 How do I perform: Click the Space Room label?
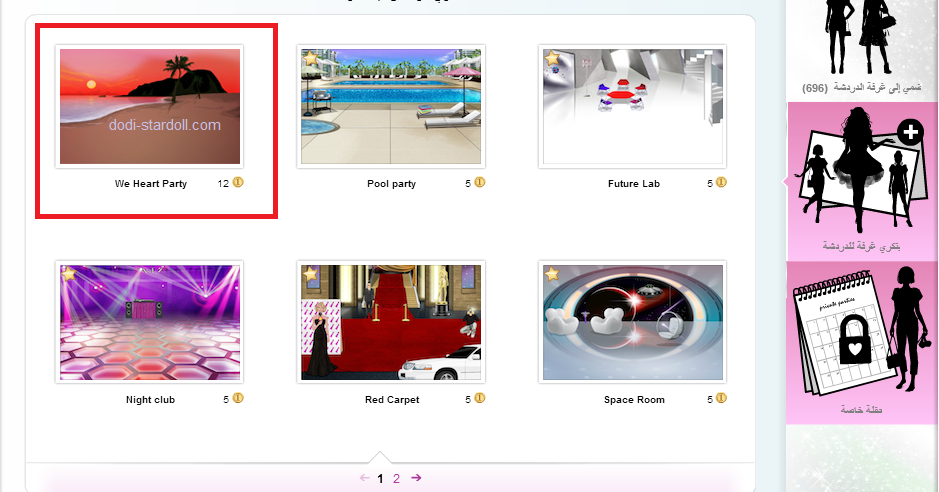[634, 400]
